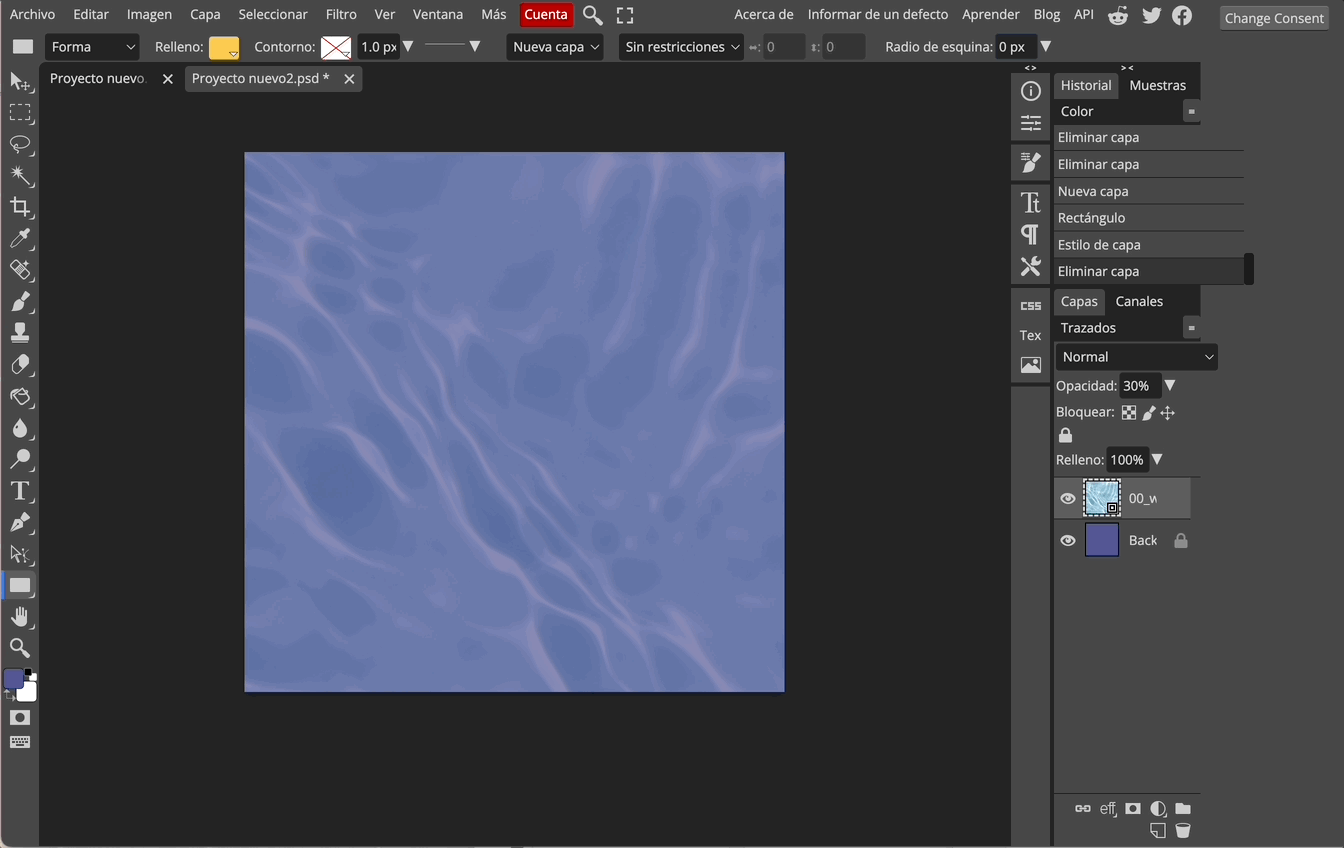This screenshot has width=1344, height=848.
Task: Toggle lock transparent pixels checkerboard
Action: tap(1129, 413)
